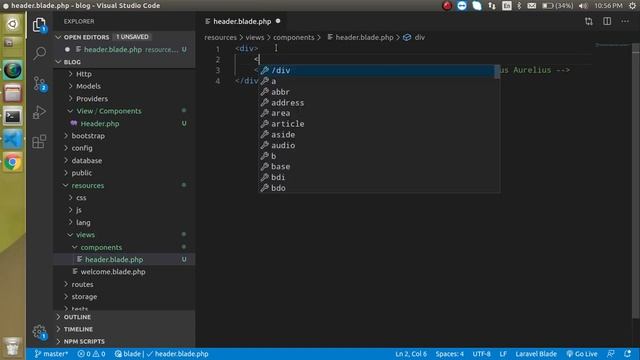640x360 pixels.
Task: Open the Source Control view
Action: pyautogui.click(x=40, y=84)
